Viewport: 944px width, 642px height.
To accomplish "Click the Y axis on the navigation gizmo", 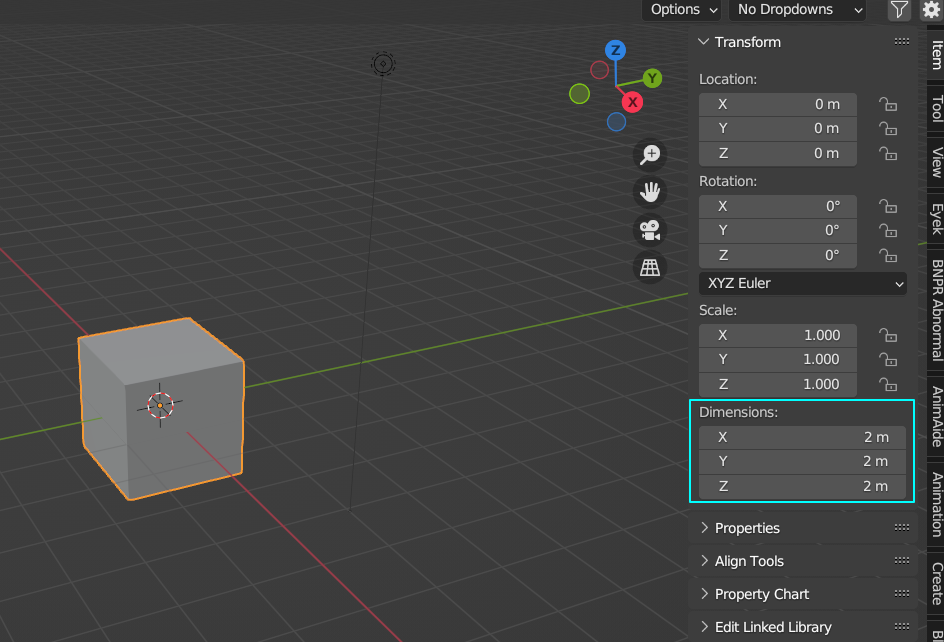I will (x=652, y=78).
